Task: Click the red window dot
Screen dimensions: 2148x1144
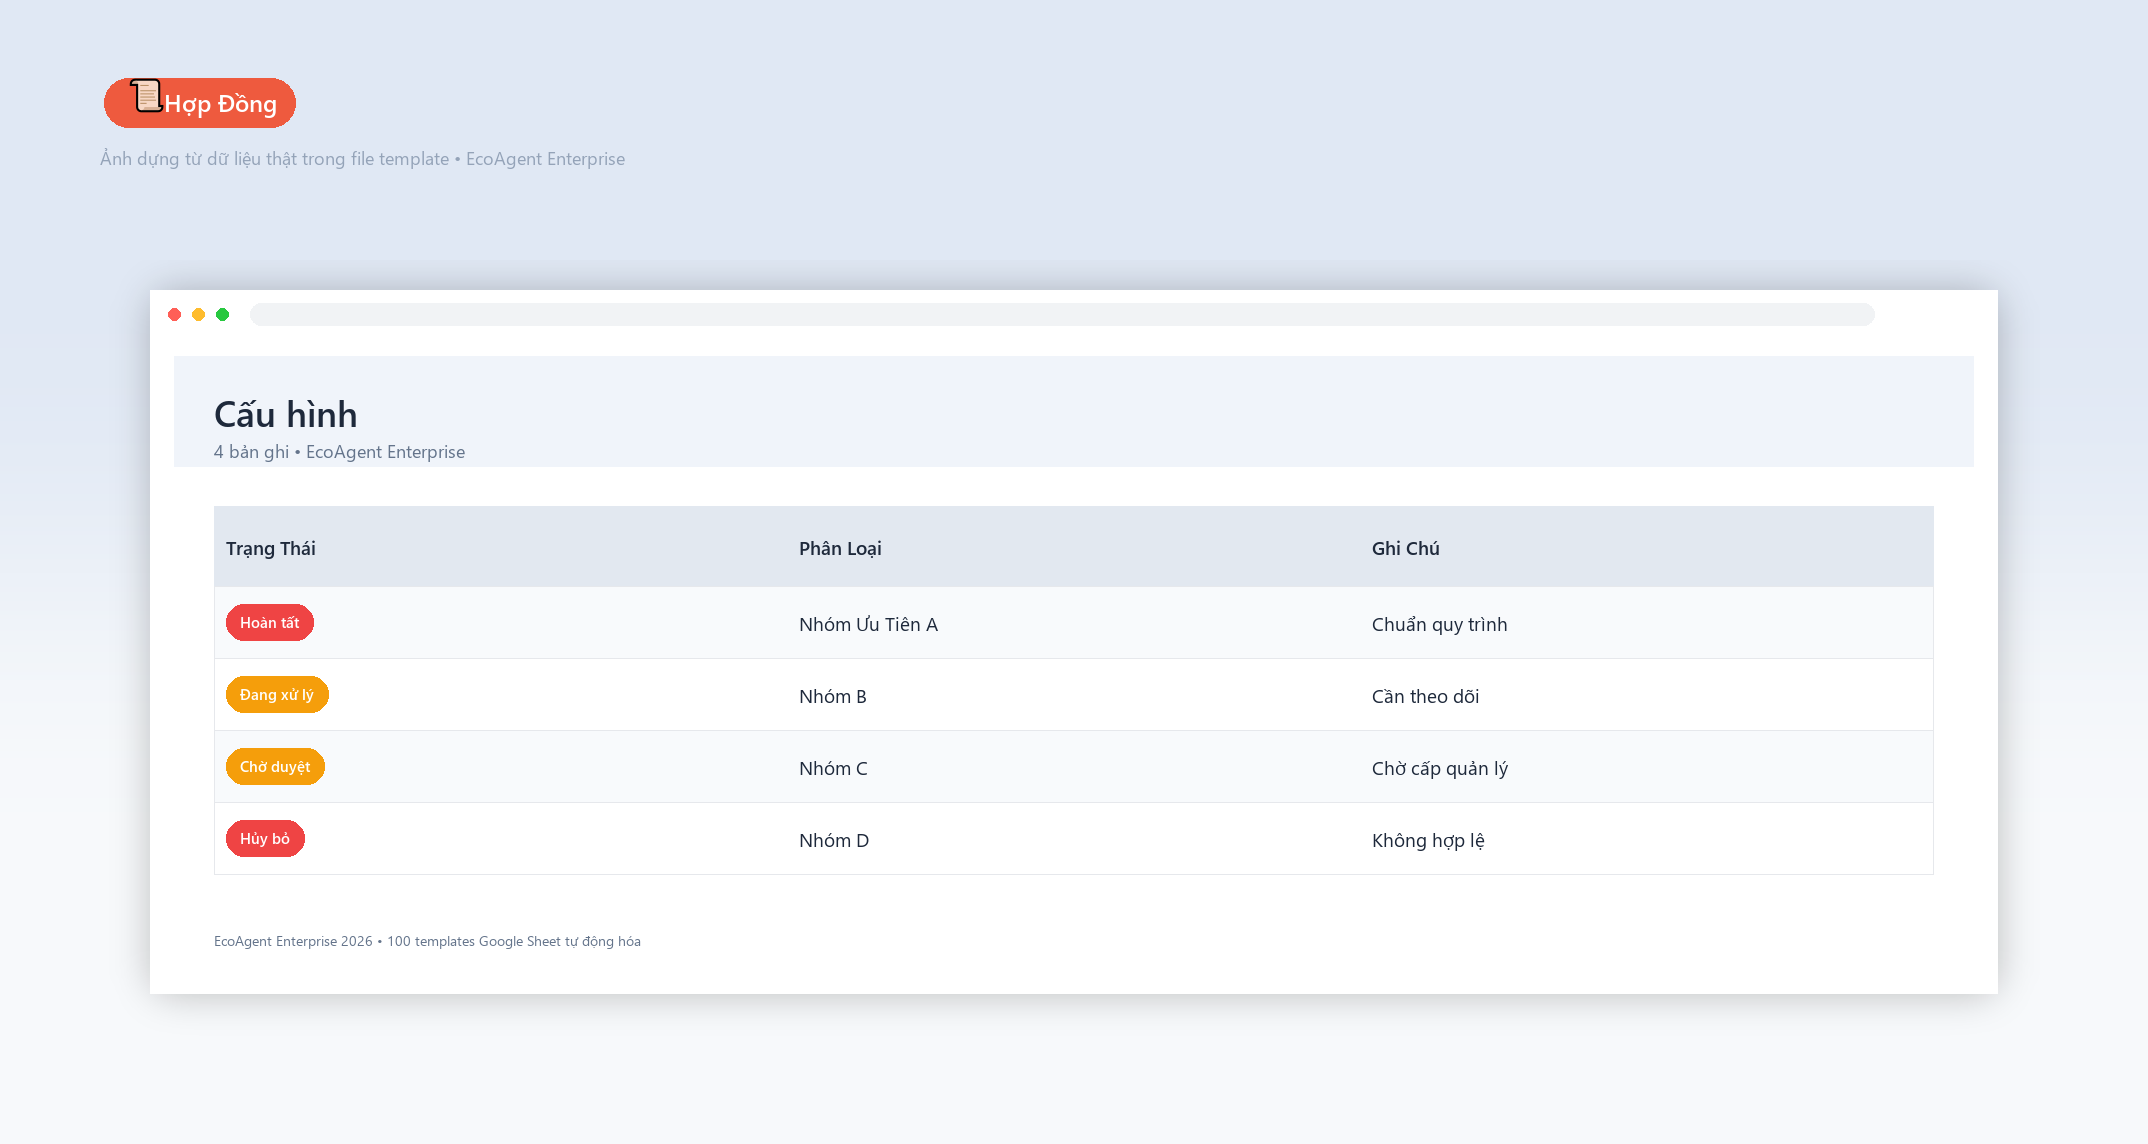Action: pyautogui.click(x=175, y=315)
